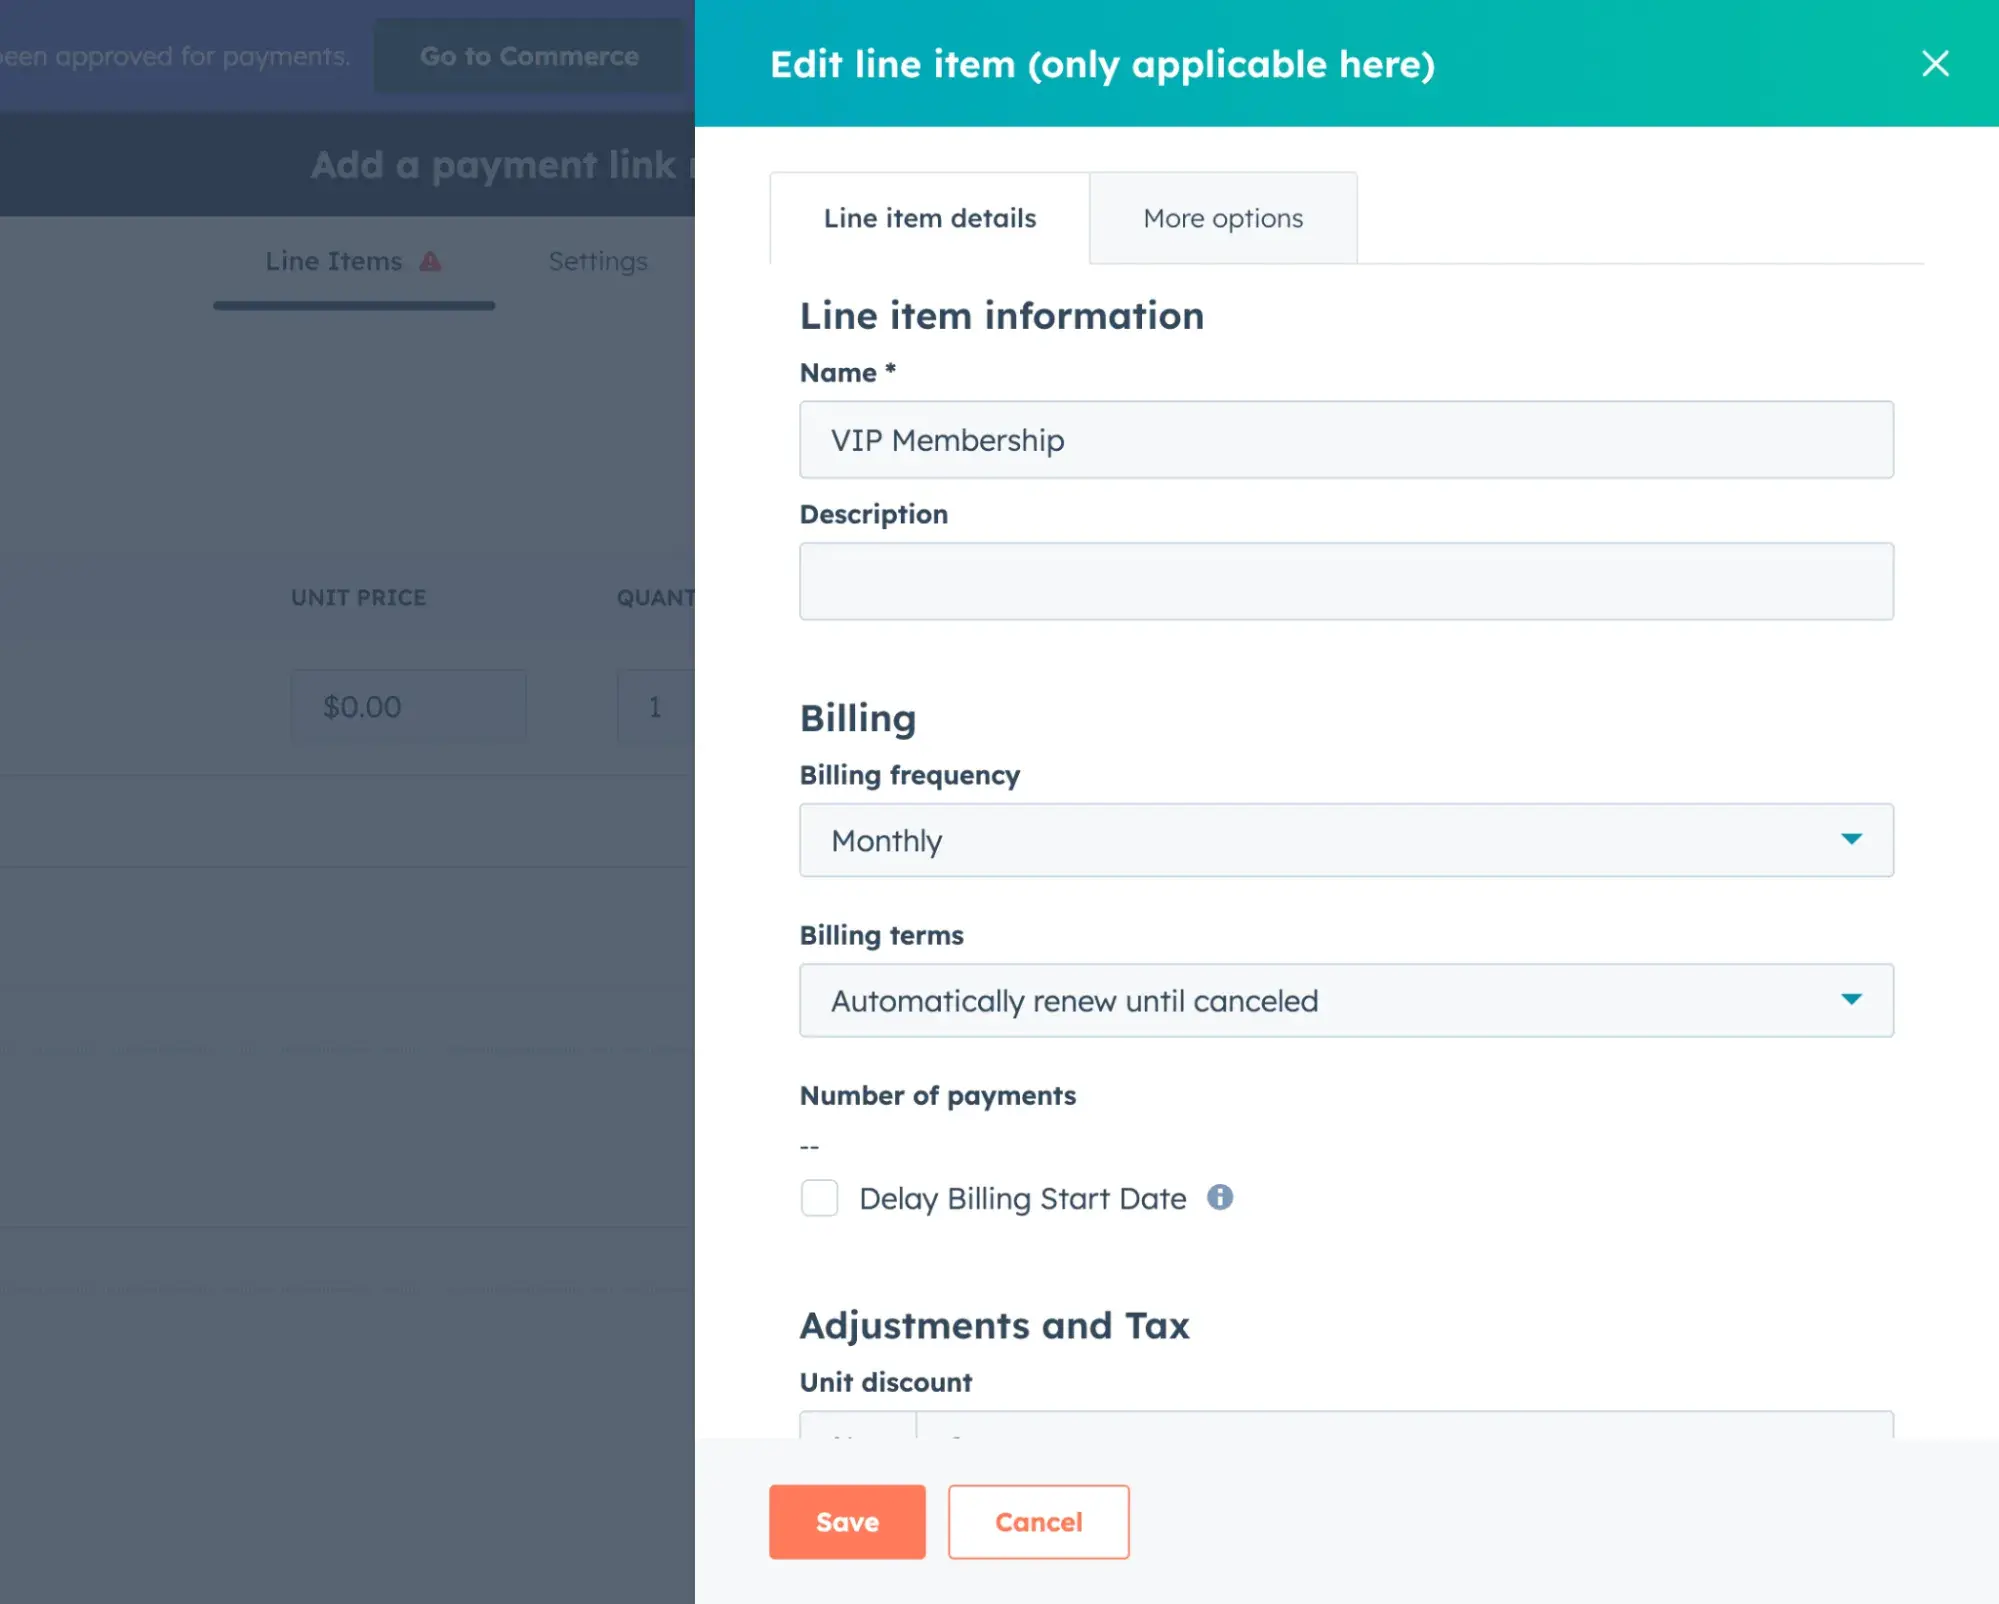Select the Line item details tab
The height and width of the screenshot is (1604, 1999).
coord(928,218)
